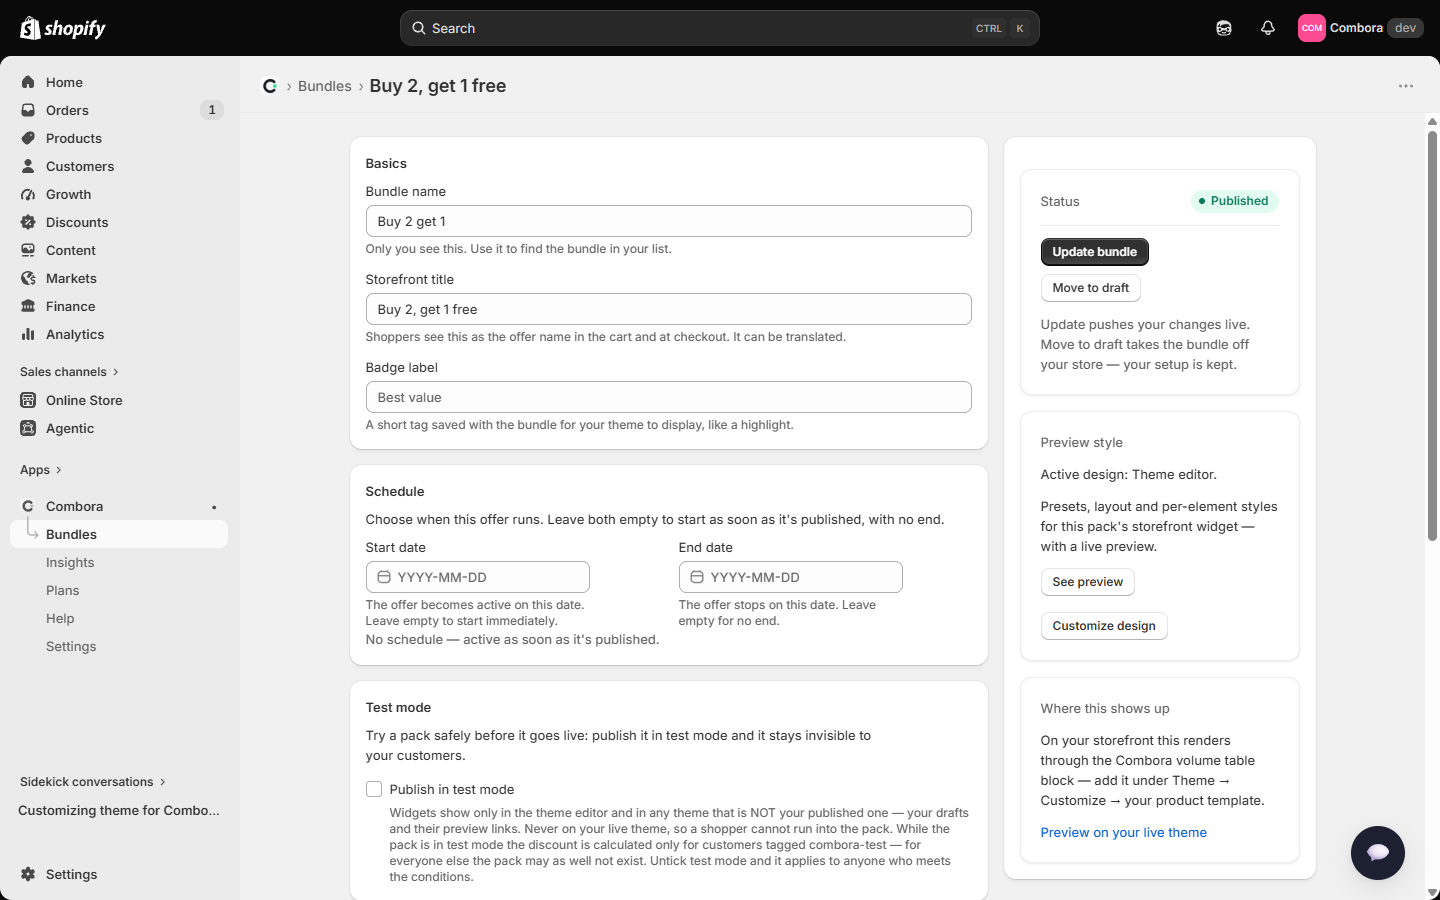Expand Sales channels section
1440x900 pixels.
coord(69,372)
